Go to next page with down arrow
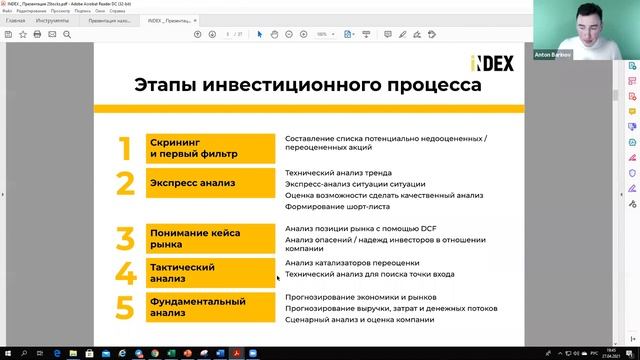 [212, 35]
